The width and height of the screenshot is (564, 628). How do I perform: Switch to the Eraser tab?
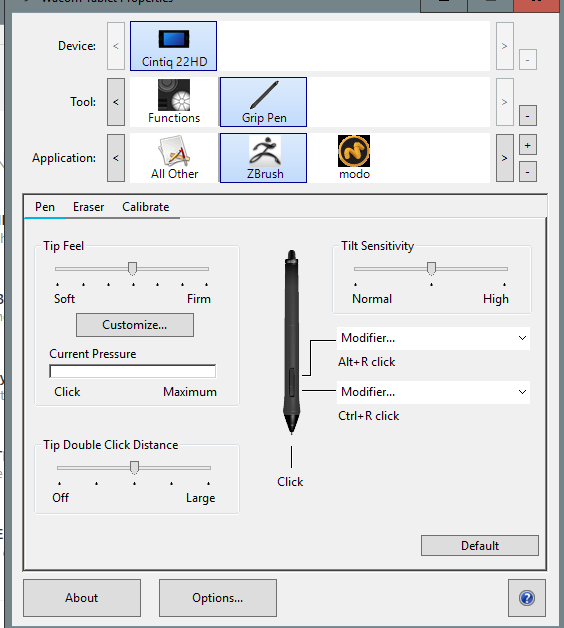[x=89, y=207]
